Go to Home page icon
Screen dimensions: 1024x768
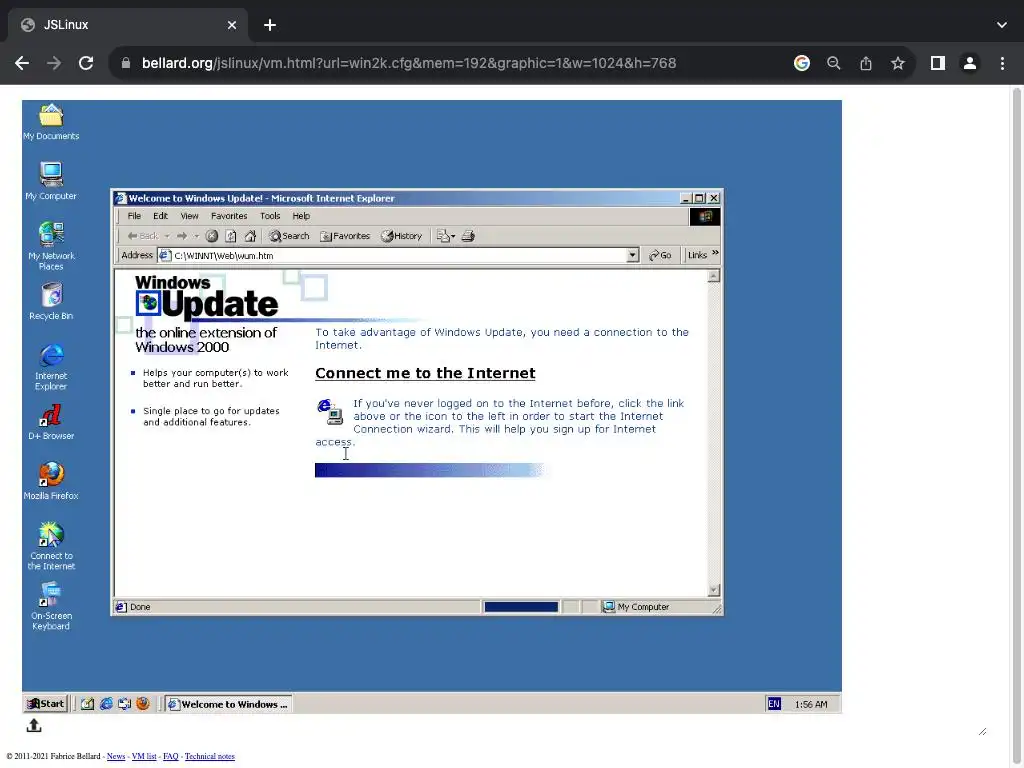(250, 236)
